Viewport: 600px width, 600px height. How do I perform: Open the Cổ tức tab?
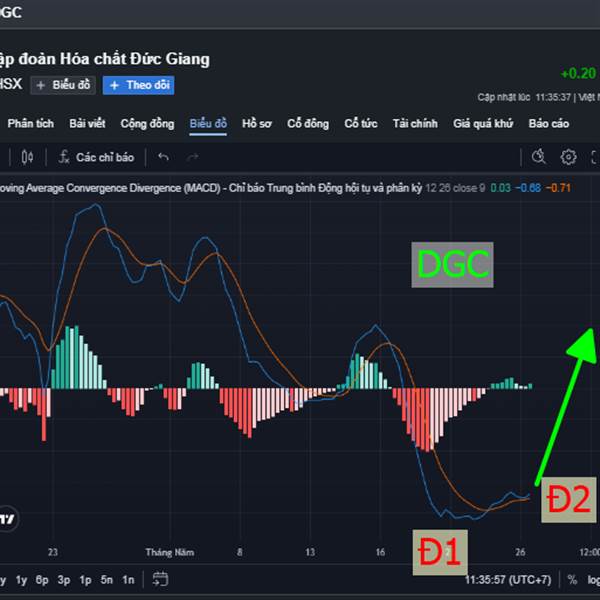tap(360, 124)
